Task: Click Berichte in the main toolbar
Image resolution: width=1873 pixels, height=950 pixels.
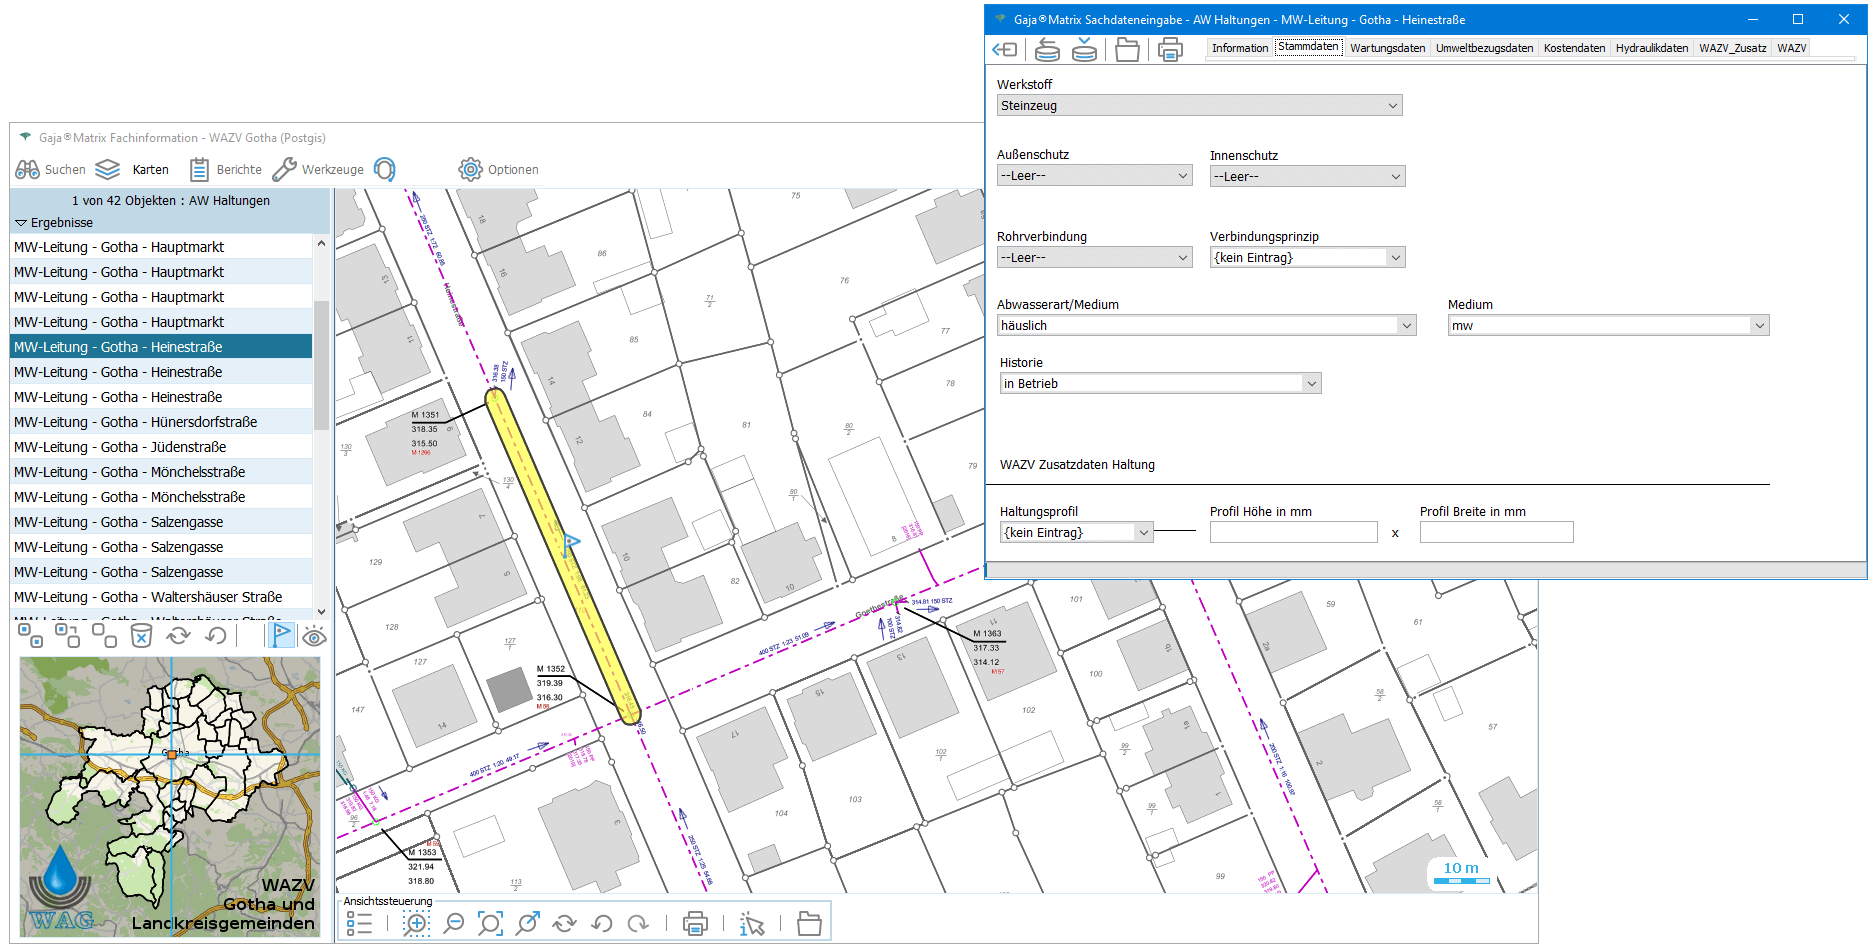Action: [x=226, y=170]
